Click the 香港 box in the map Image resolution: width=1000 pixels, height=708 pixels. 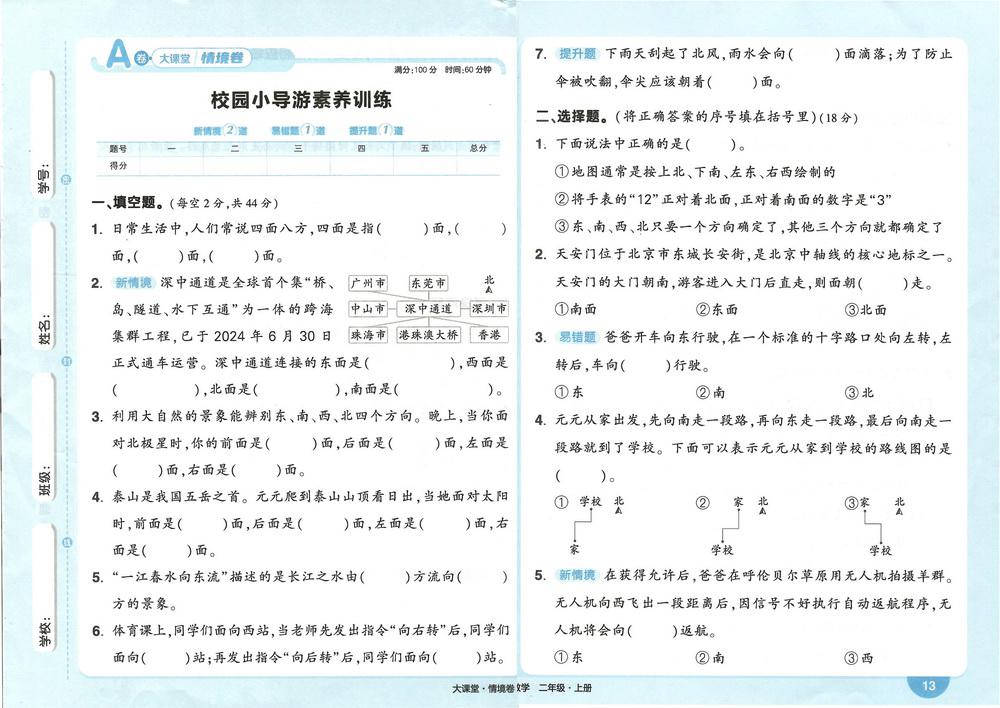(x=488, y=335)
